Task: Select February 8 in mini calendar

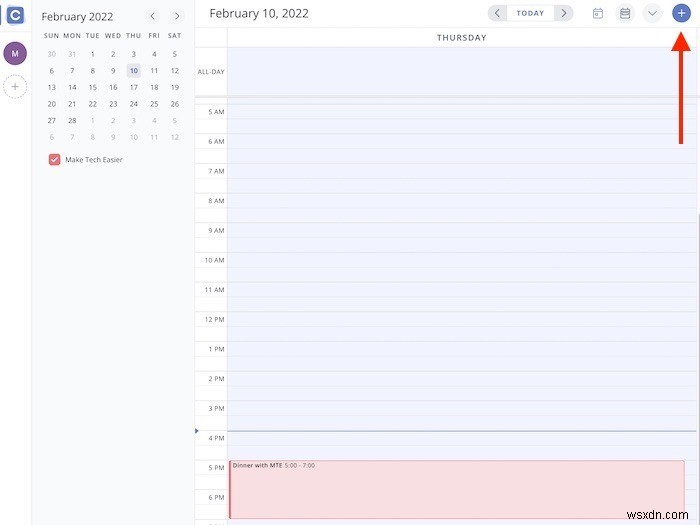Action: point(92,71)
